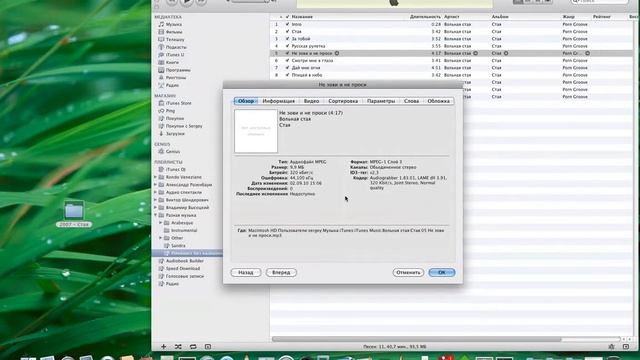This screenshot has width=640, height=360.
Task: Uncheck the Стая track checkbox
Action: [287, 31]
